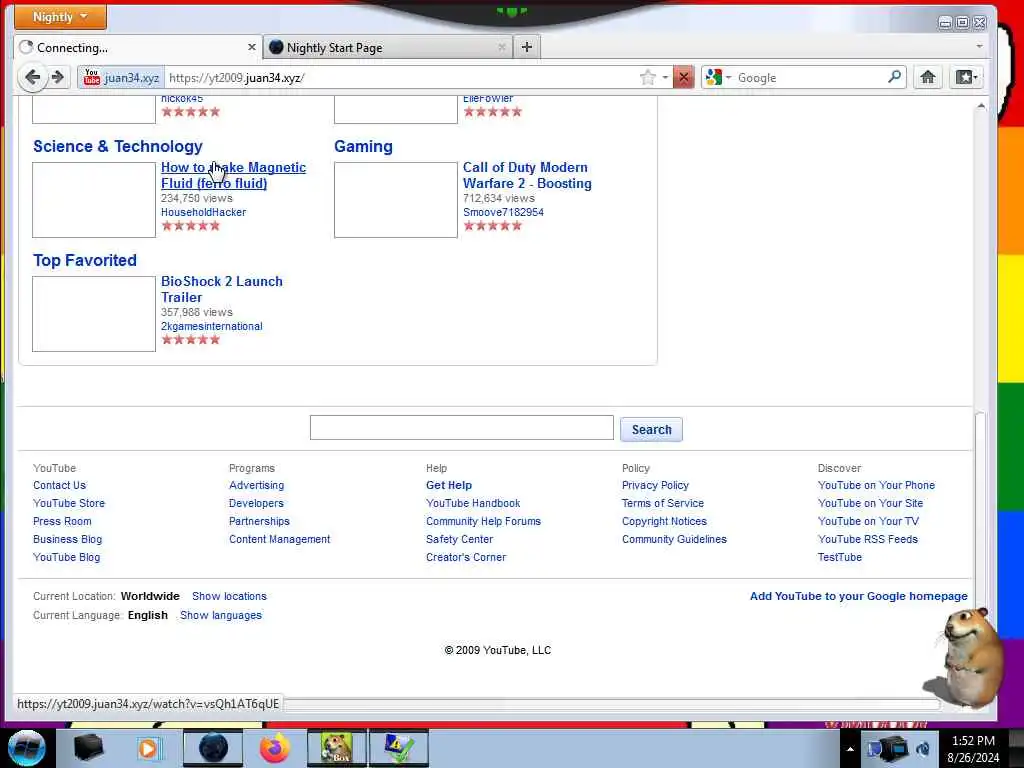Open the Creator's Corner link
Viewport: 1024px width, 768px height.
coord(466,557)
